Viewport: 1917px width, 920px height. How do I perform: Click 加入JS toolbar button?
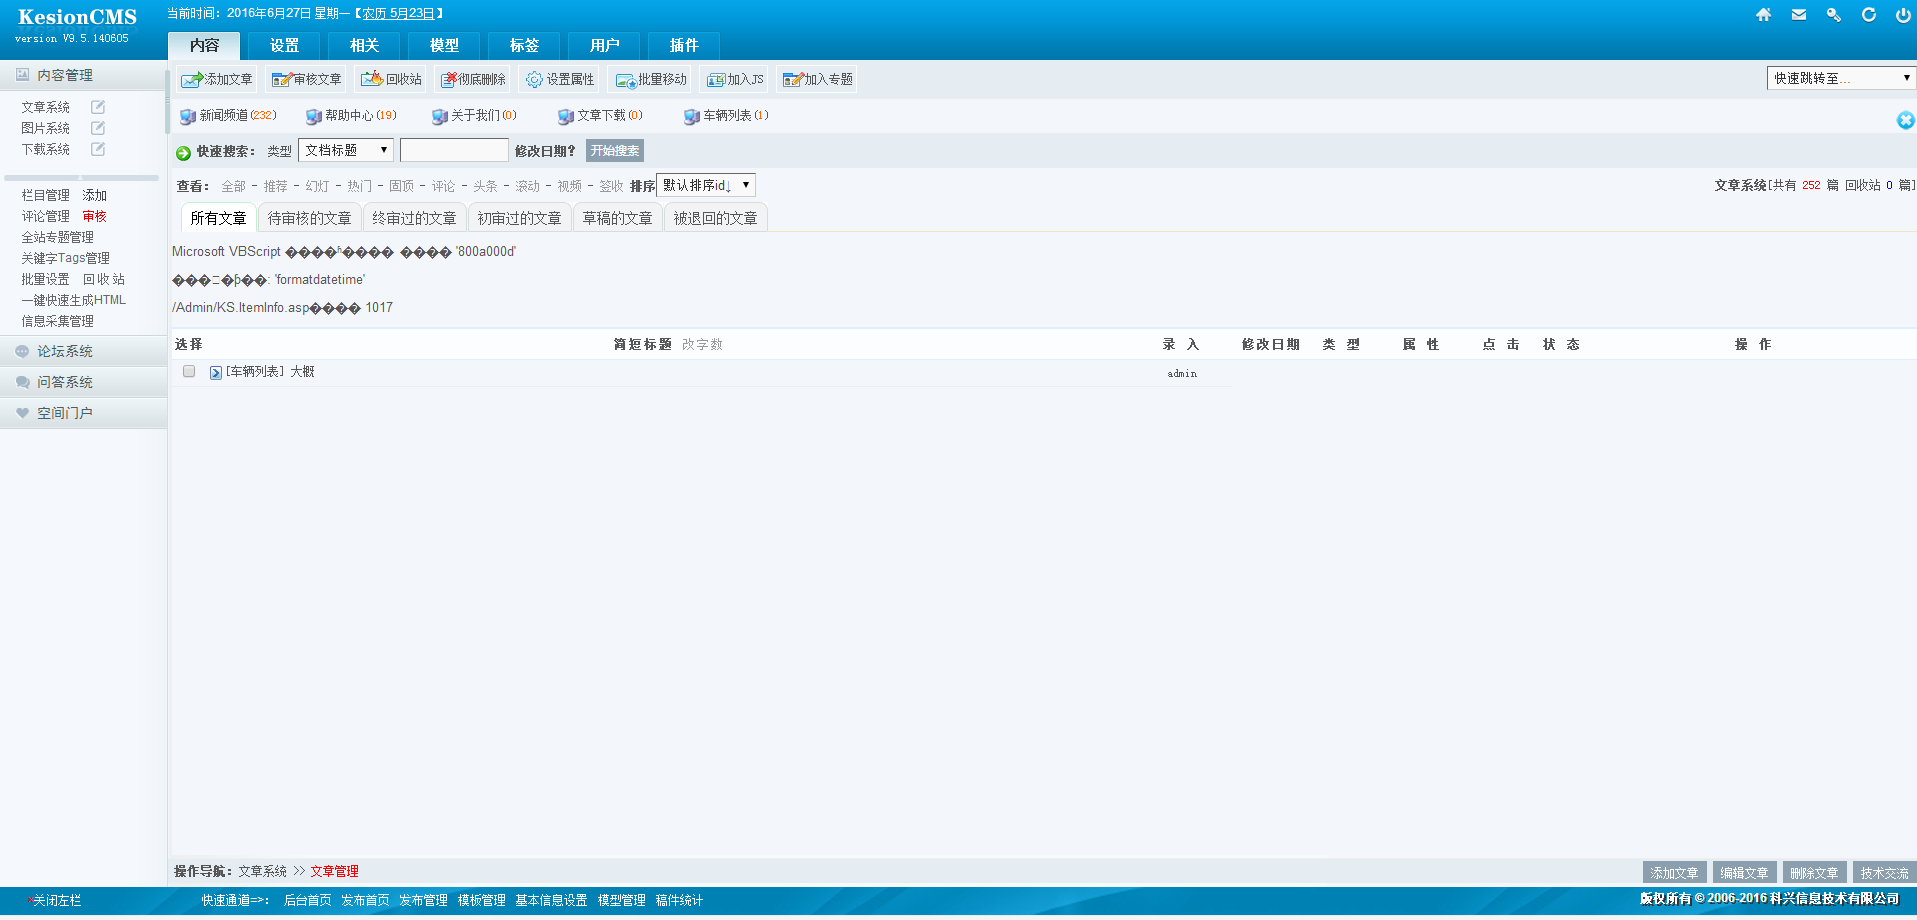point(734,79)
